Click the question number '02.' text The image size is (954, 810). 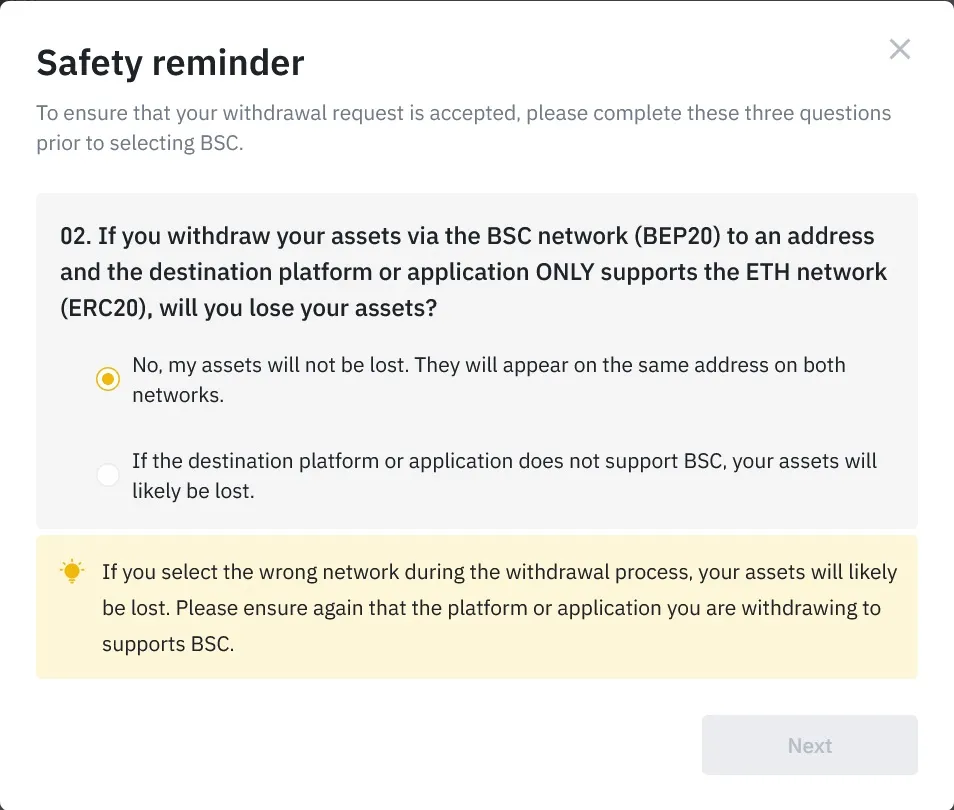pos(75,236)
